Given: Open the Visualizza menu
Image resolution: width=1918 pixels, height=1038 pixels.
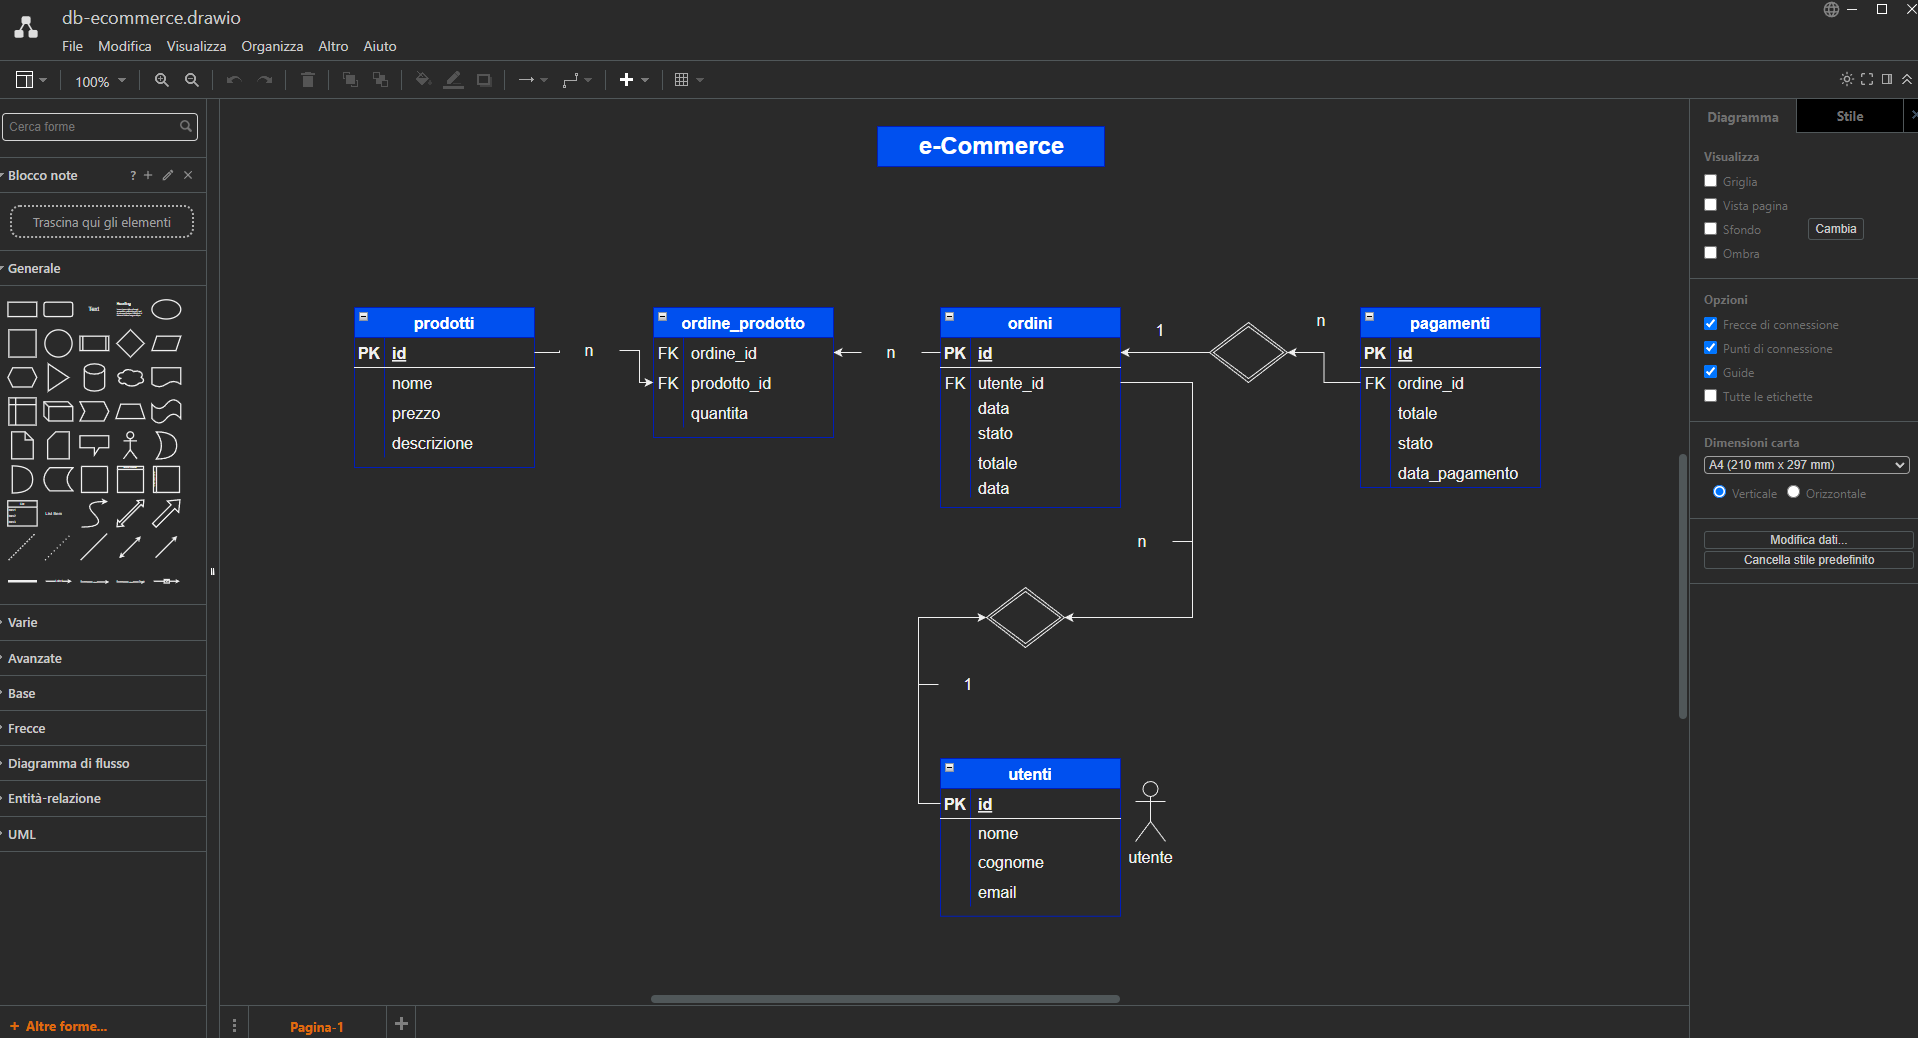Looking at the screenshot, I should [x=196, y=47].
